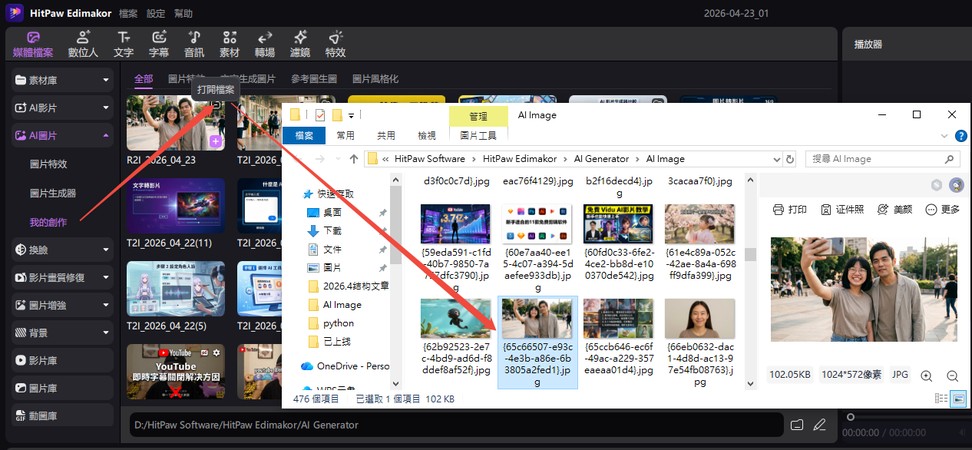Open the 動圖庫 library

point(63,415)
